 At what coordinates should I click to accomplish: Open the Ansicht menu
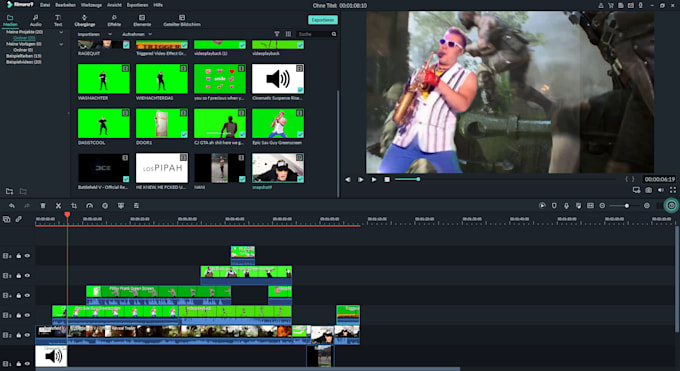114,5
